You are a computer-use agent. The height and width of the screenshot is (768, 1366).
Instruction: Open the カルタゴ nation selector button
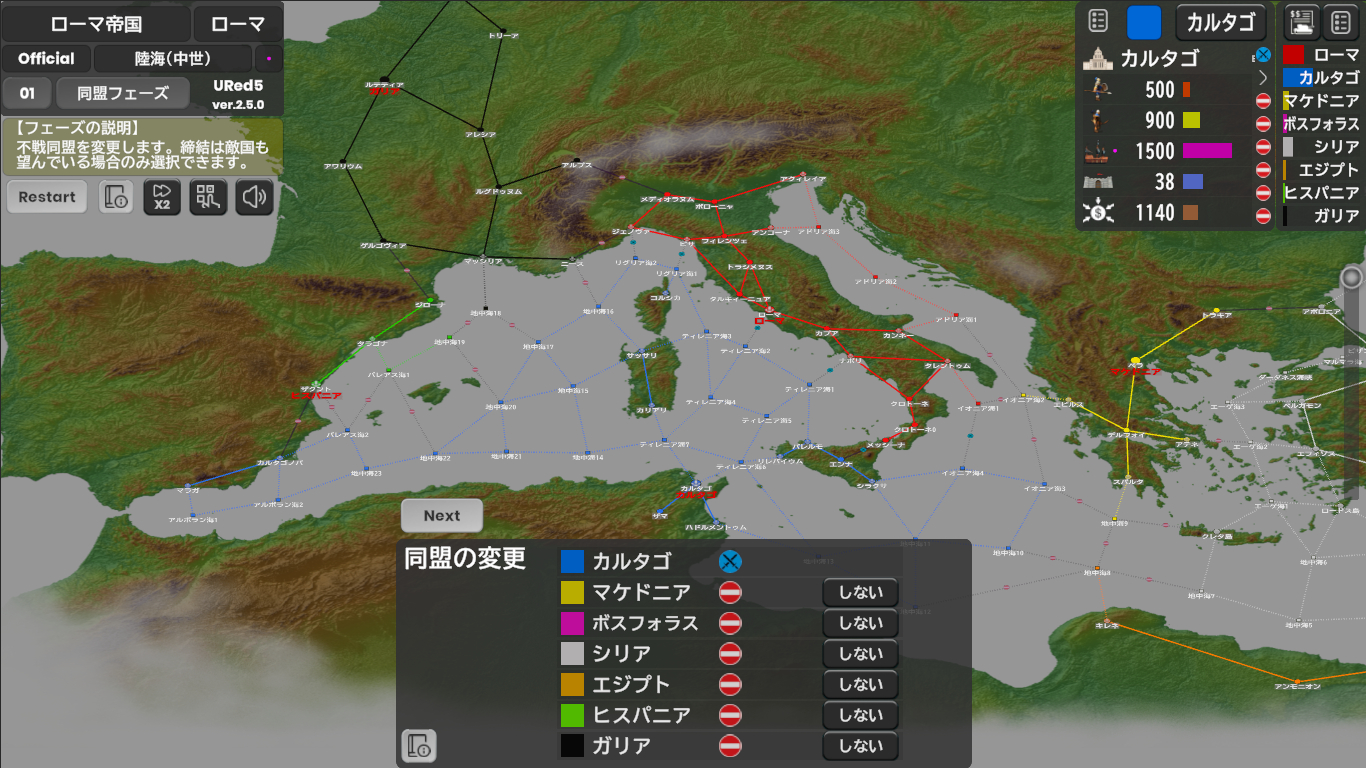point(1221,21)
